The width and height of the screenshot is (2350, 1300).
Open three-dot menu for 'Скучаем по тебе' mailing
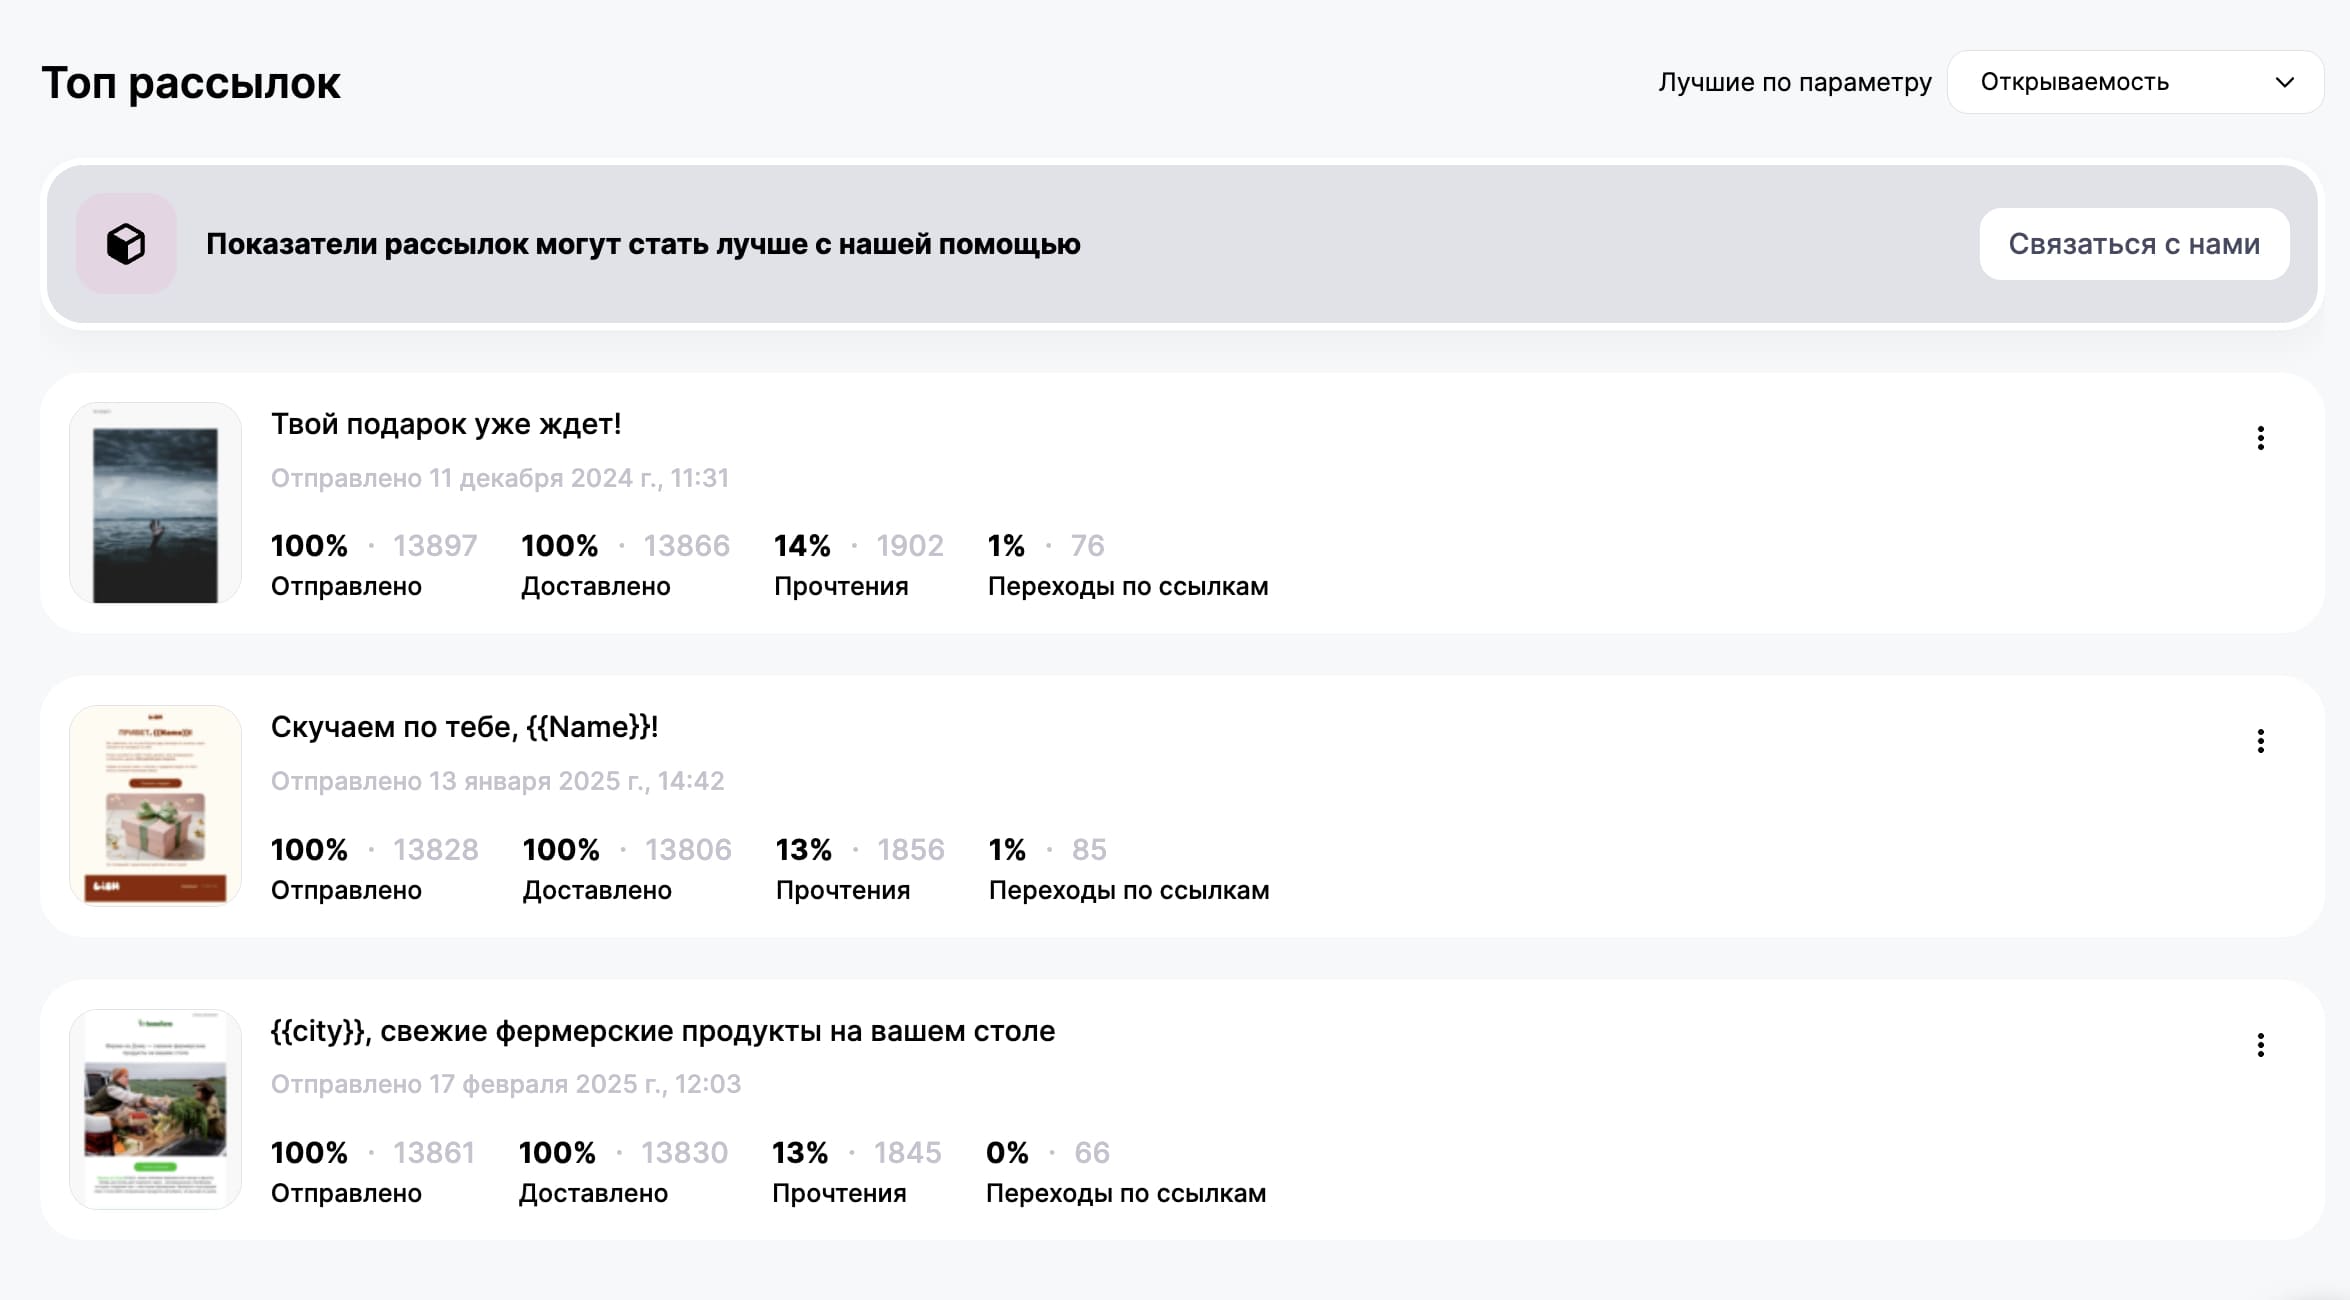(x=2260, y=741)
